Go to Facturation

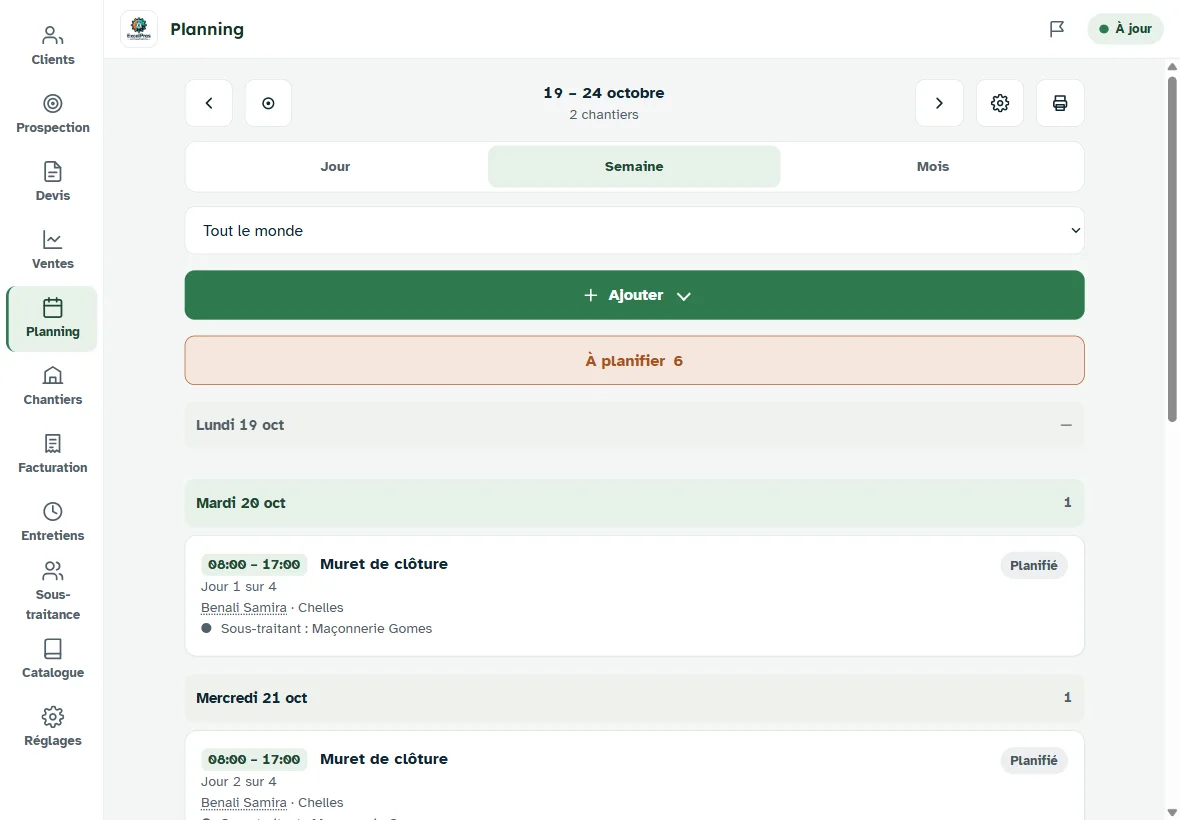(53, 454)
